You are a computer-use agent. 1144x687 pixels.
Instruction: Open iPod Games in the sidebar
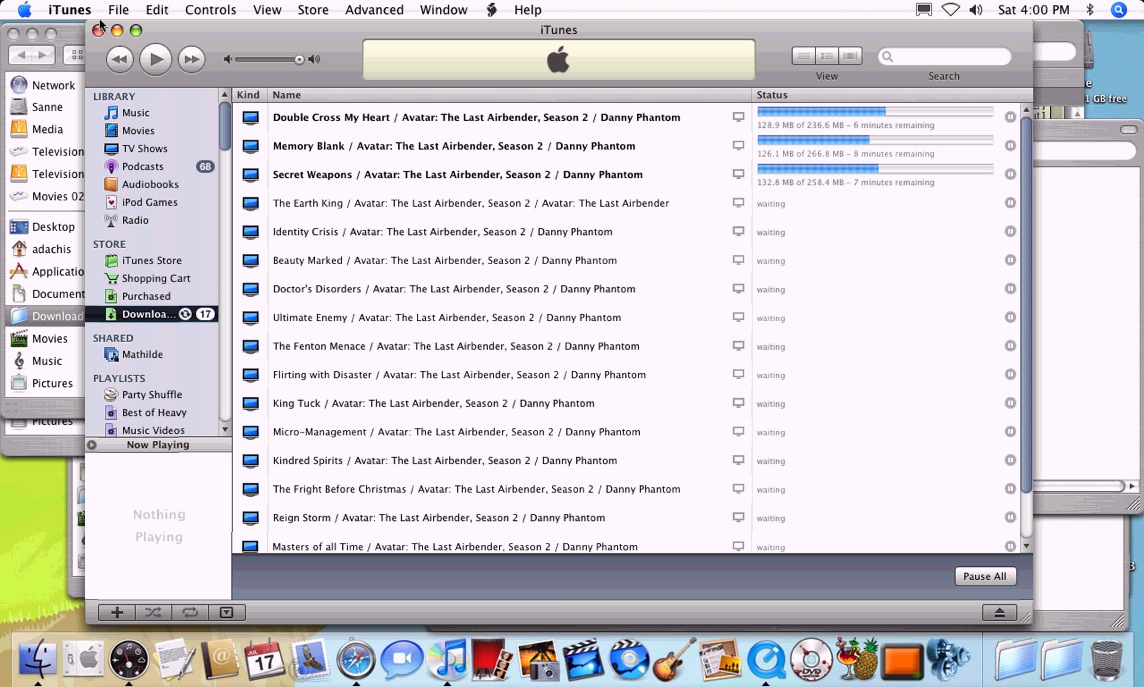(150, 202)
